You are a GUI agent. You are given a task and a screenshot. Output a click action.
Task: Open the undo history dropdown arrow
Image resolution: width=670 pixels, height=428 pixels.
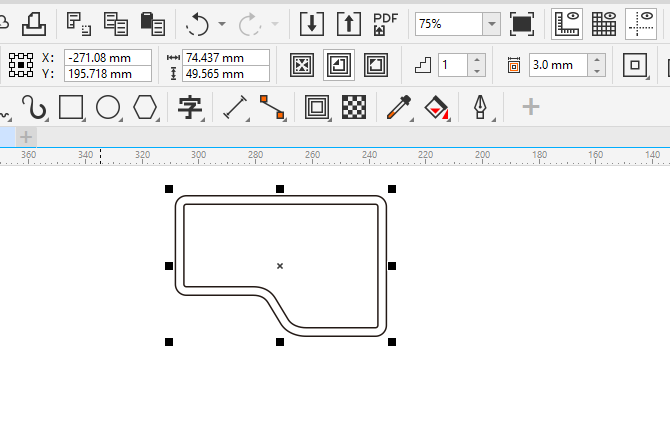point(222,24)
